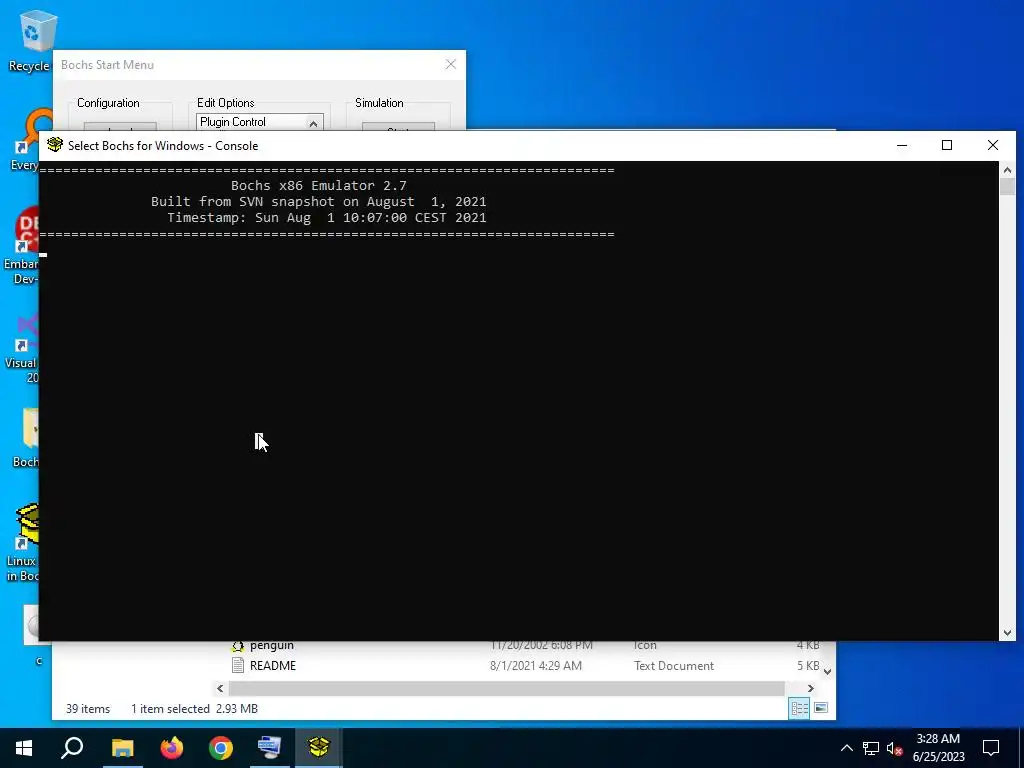Screen dimensions: 1024x768
Task: Click the Bochs console title bar icon
Action: pos(55,145)
